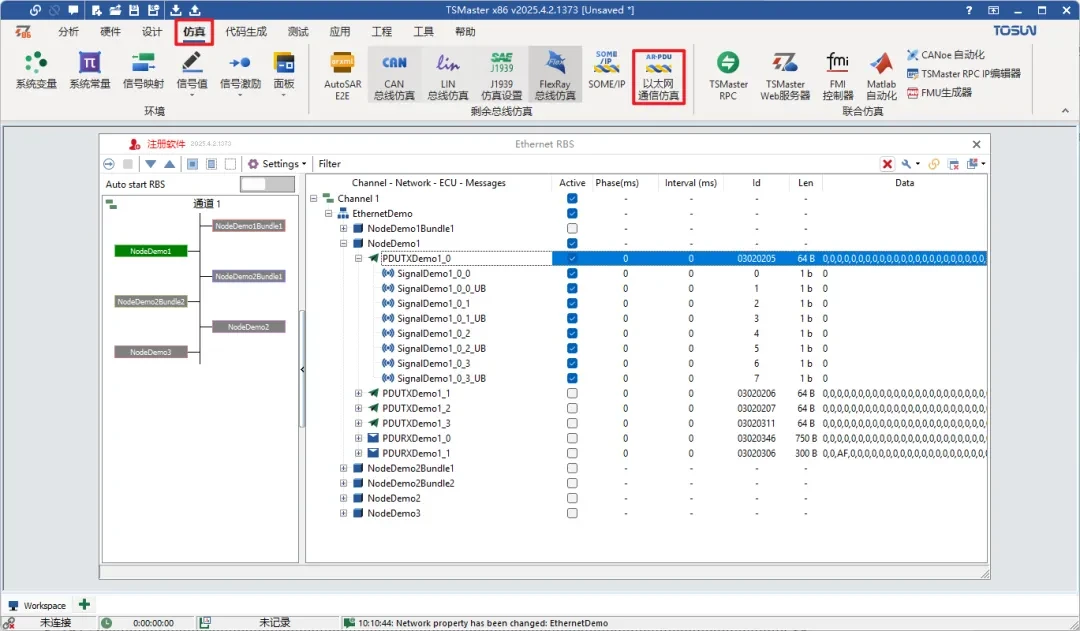
Task: Switch to the 分析 (Analysis) ribbon tab
Action: [69, 32]
